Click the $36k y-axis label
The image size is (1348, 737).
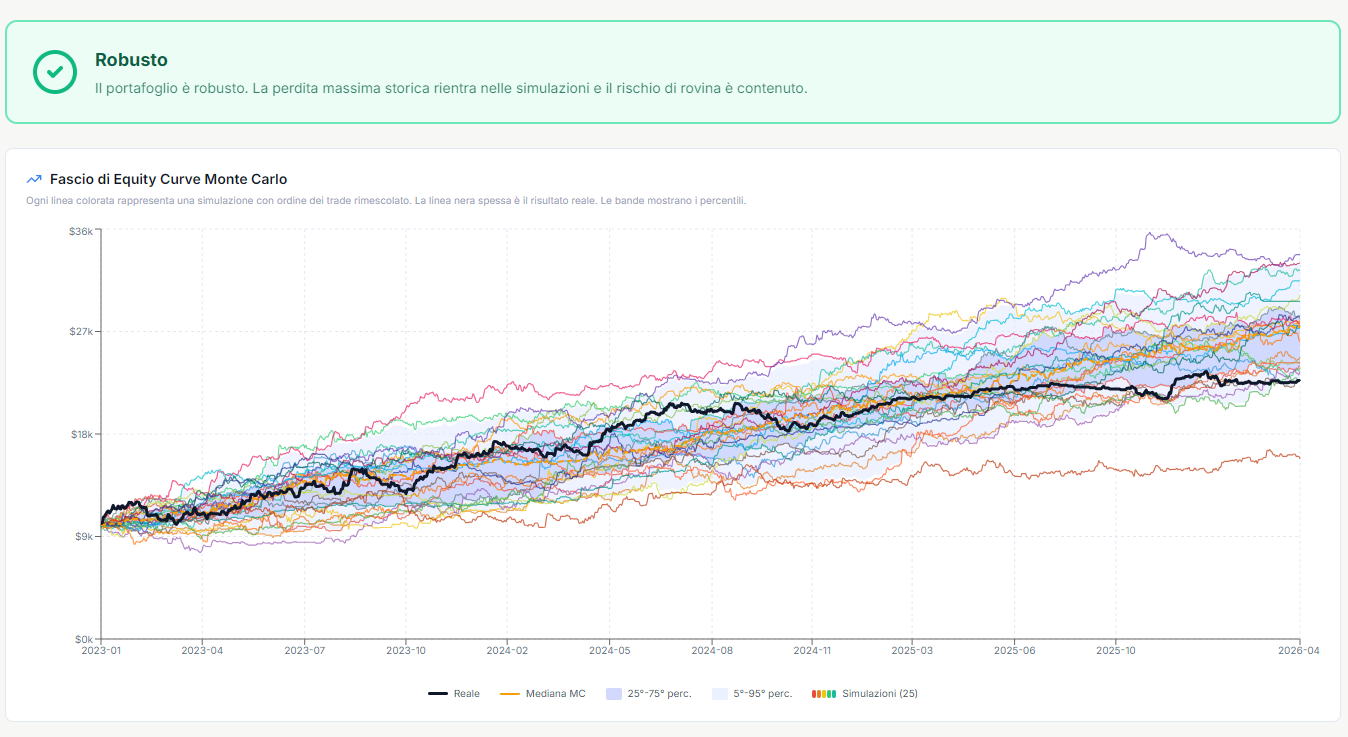pos(82,231)
